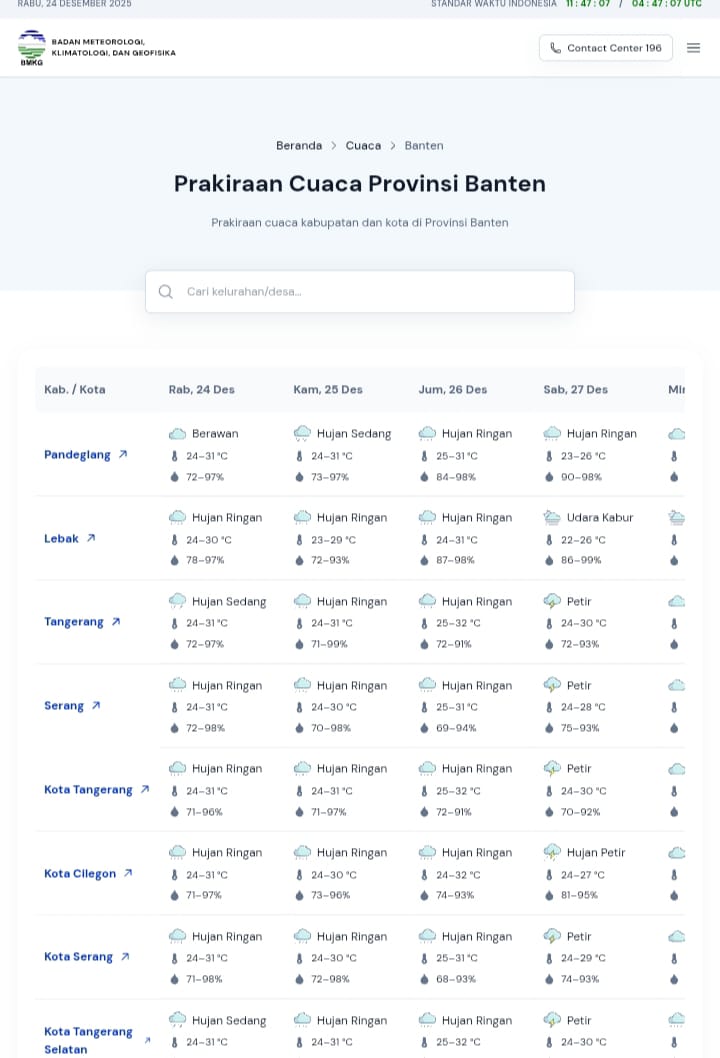
Task: Click Lebak Saturday haze weather icon
Action: 552,518
